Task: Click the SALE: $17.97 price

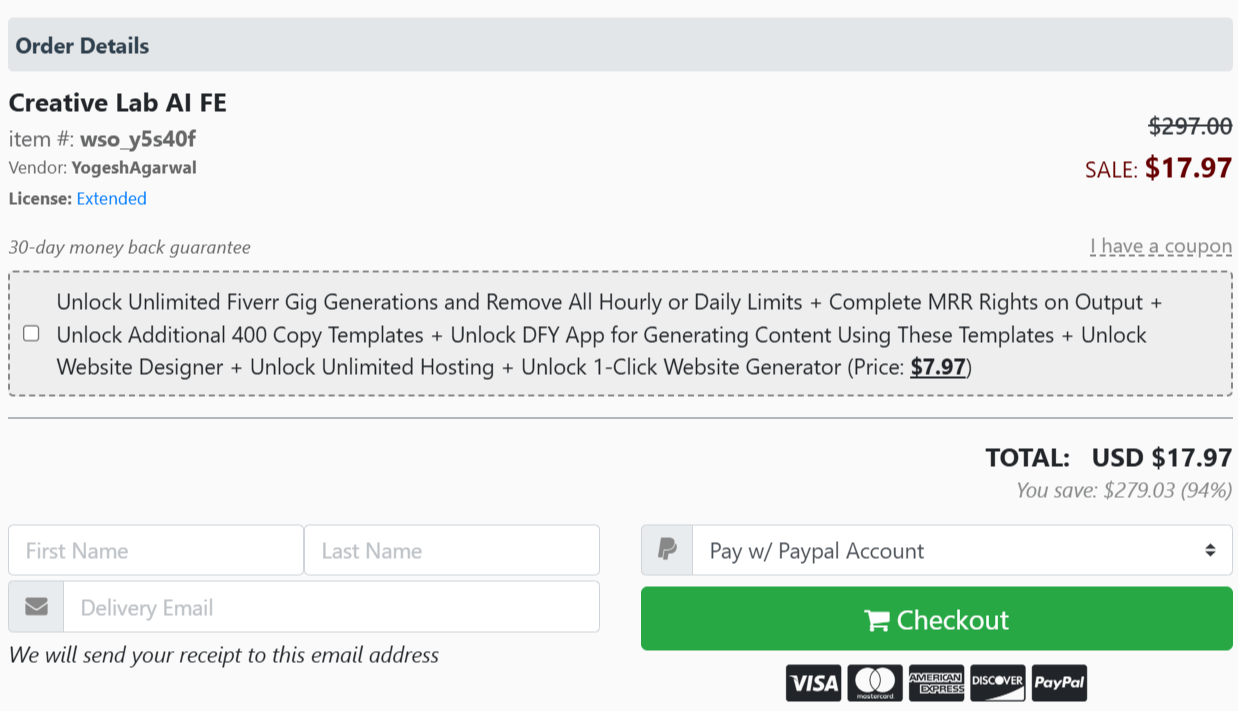Action: pyautogui.click(x=1158, y=168)
